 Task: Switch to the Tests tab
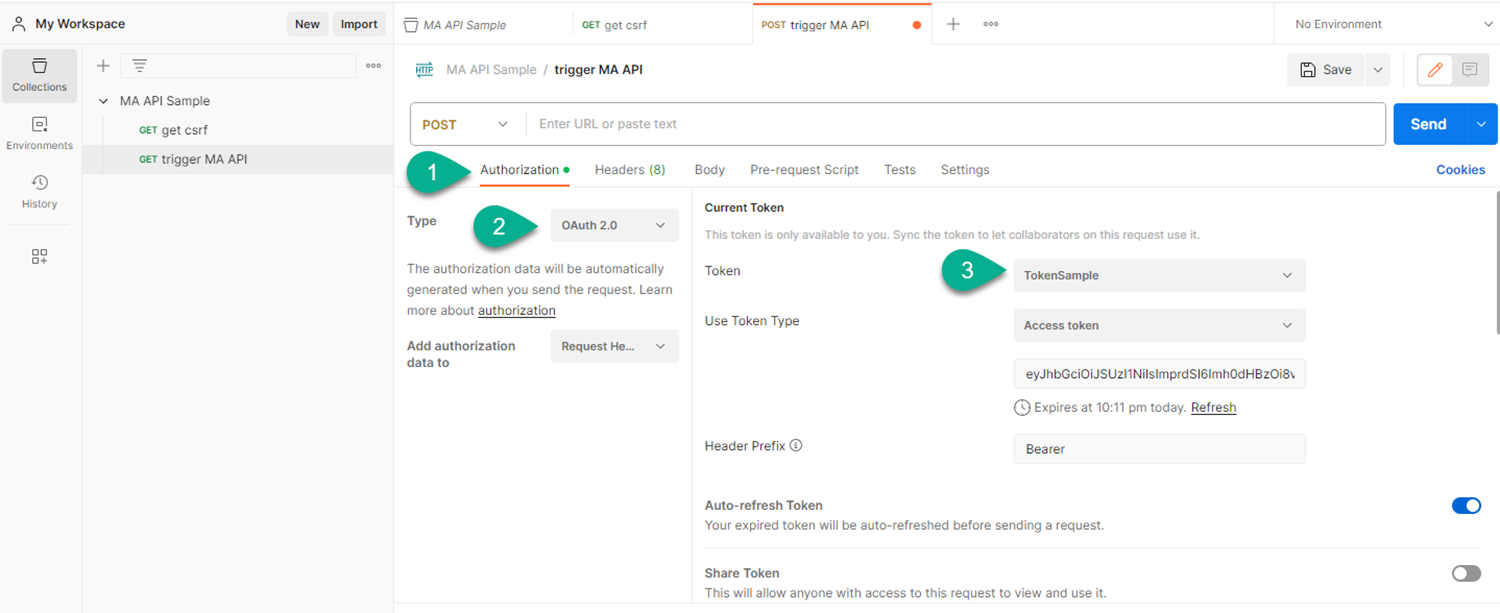899,170
